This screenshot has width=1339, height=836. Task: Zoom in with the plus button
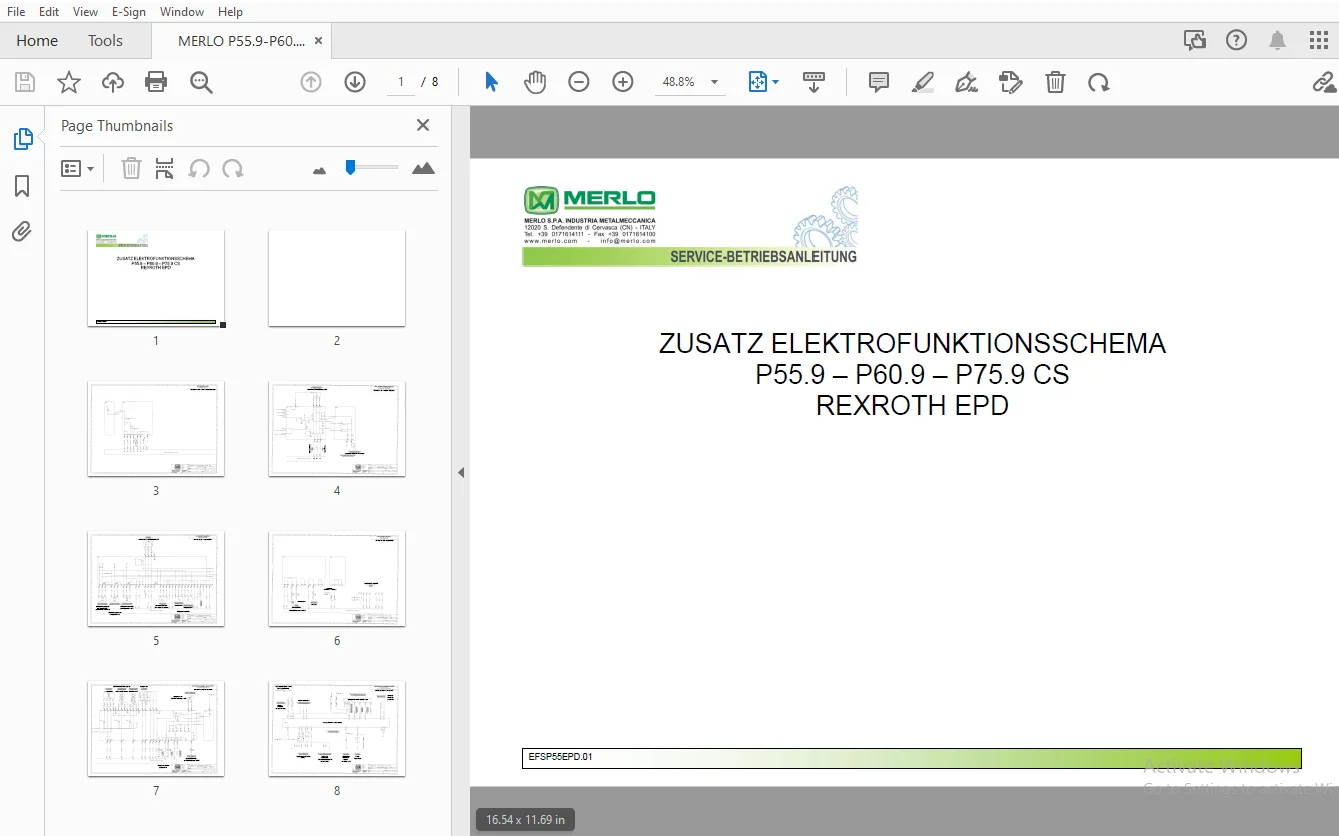point(623,82)
